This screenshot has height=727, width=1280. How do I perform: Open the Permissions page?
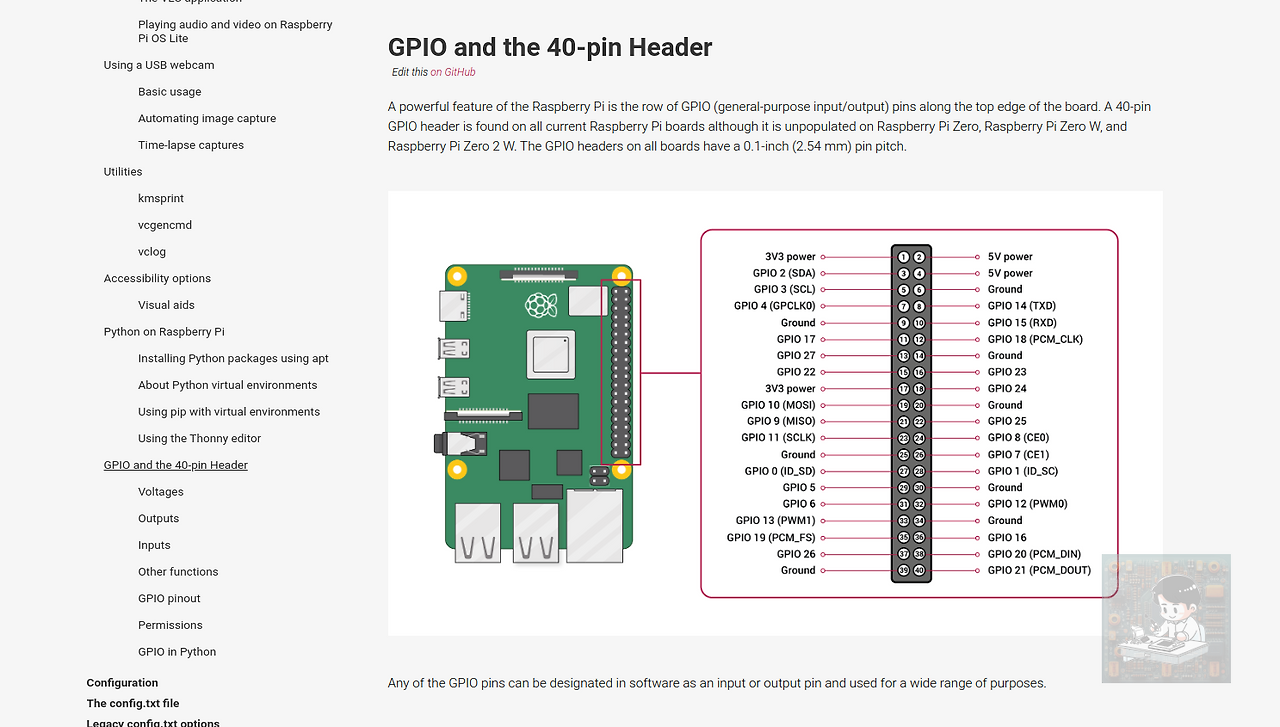170,624
